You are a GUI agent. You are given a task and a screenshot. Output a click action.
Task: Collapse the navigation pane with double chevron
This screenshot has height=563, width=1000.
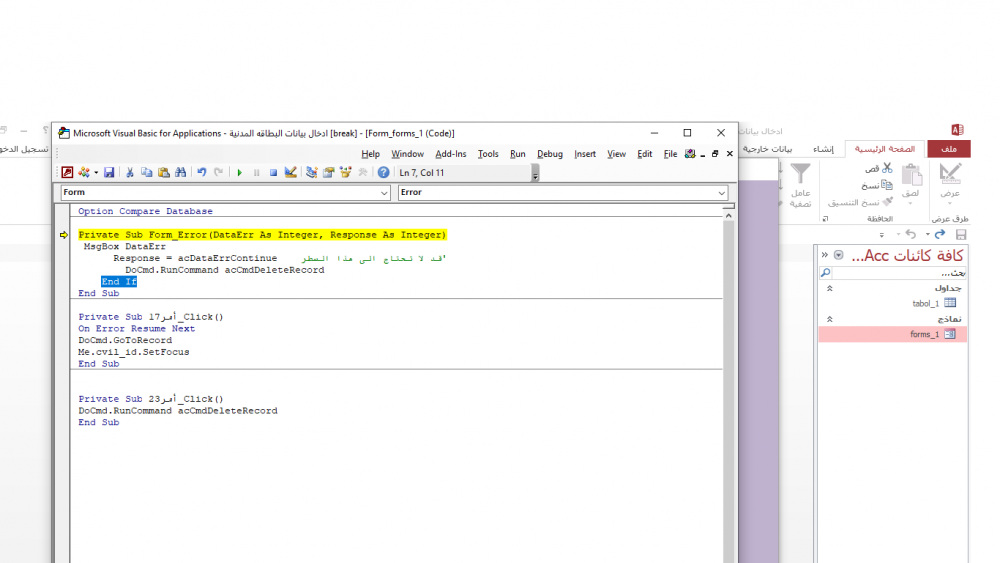tap(825, 255)
